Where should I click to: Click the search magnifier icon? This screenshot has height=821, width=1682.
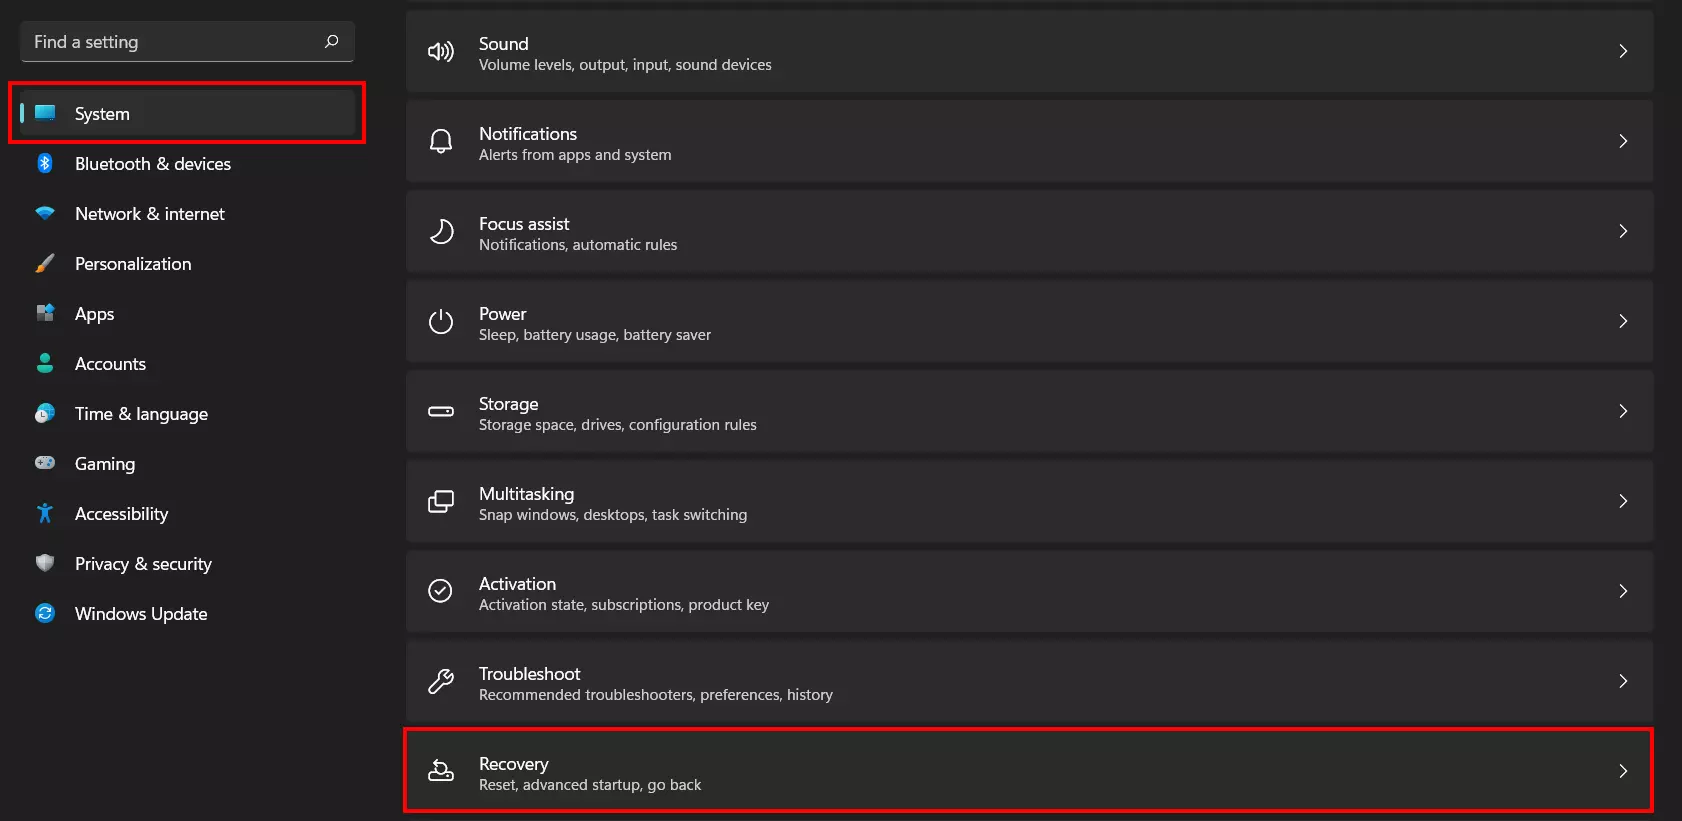click(x=332, y=41)
